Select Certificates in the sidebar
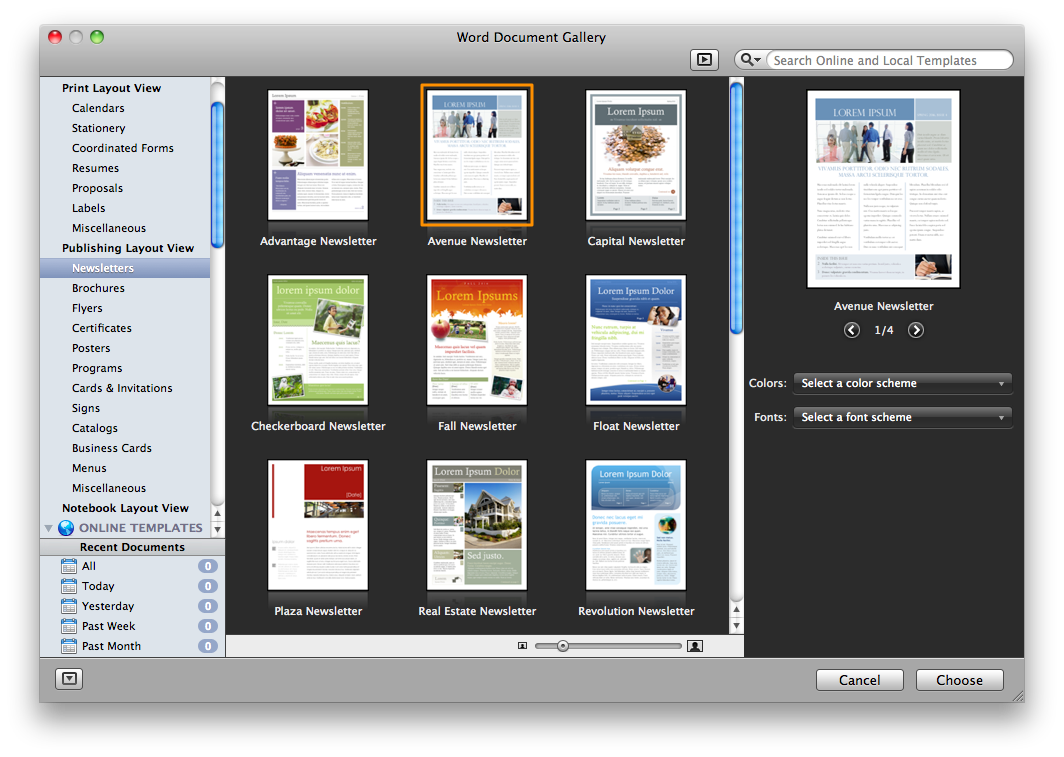Image resolution: width=1064 pixels, height=757 pixels. coord(102,328)
